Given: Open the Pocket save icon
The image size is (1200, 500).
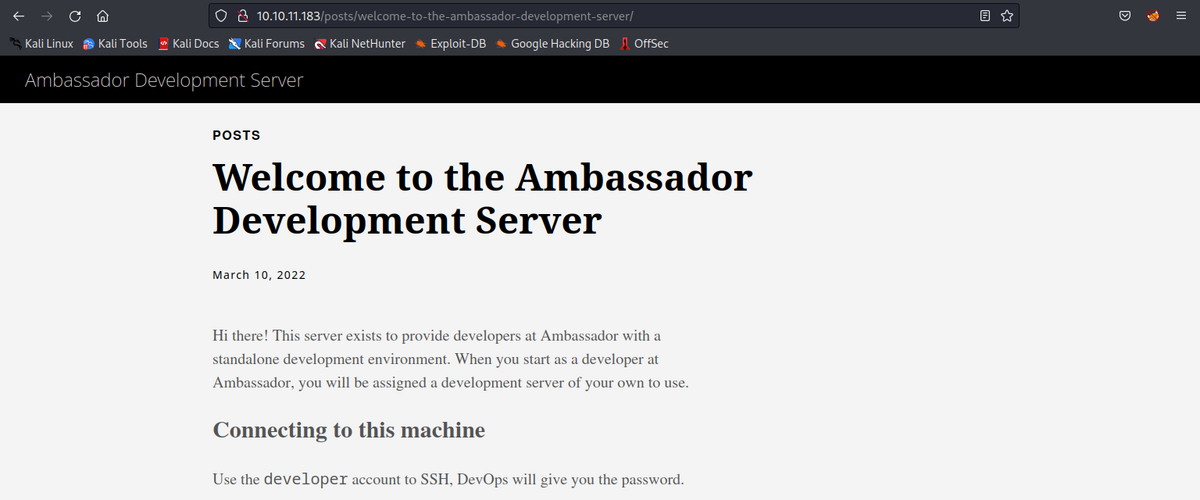Looking at the screenshot, I should click(x=1125, y=16).
